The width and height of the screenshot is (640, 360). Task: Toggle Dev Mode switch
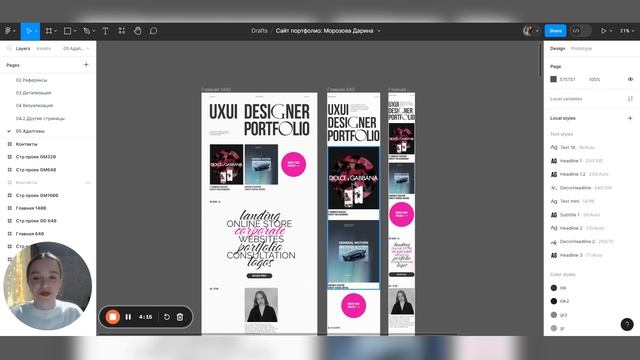point(581,31)
